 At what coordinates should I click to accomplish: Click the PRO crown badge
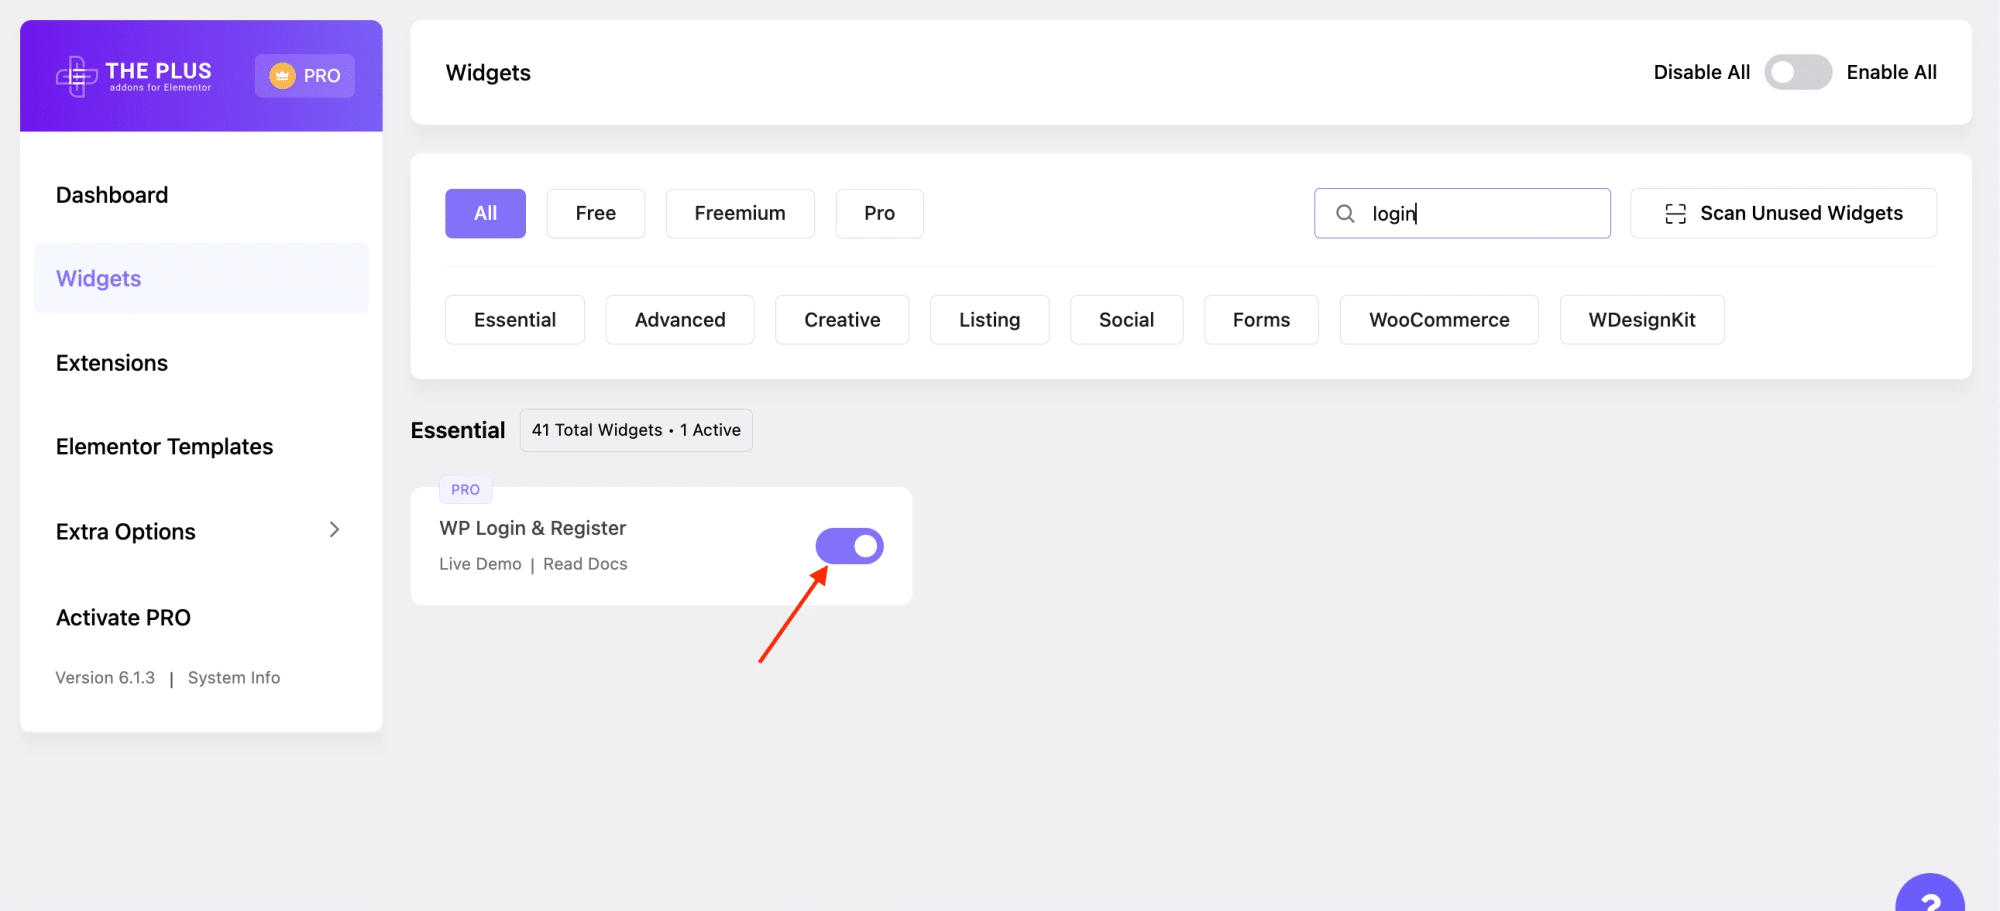304,76
